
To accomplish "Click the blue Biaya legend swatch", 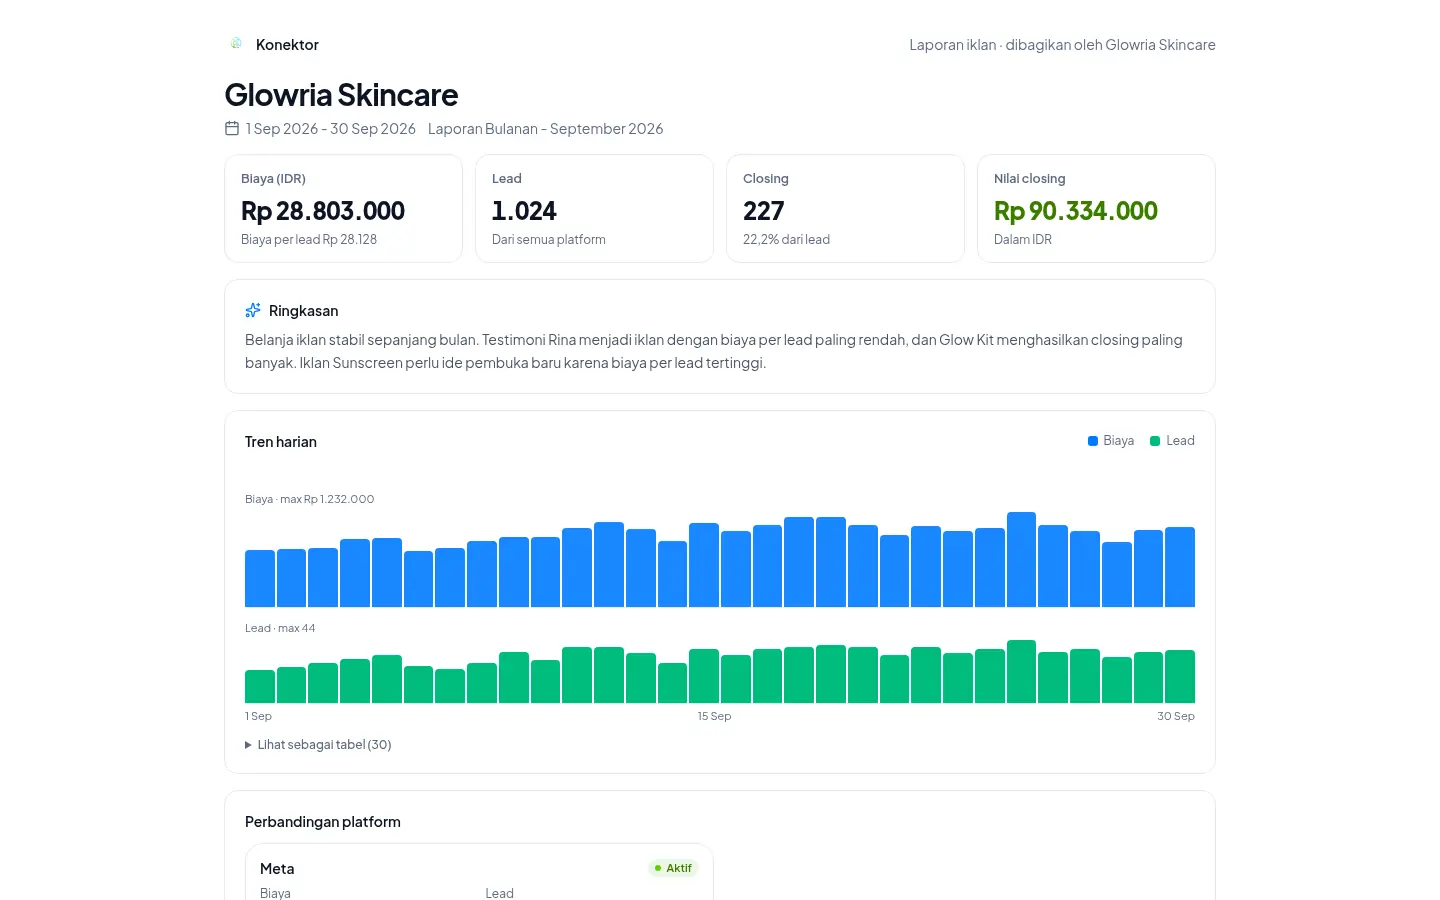I will 1093,441.
